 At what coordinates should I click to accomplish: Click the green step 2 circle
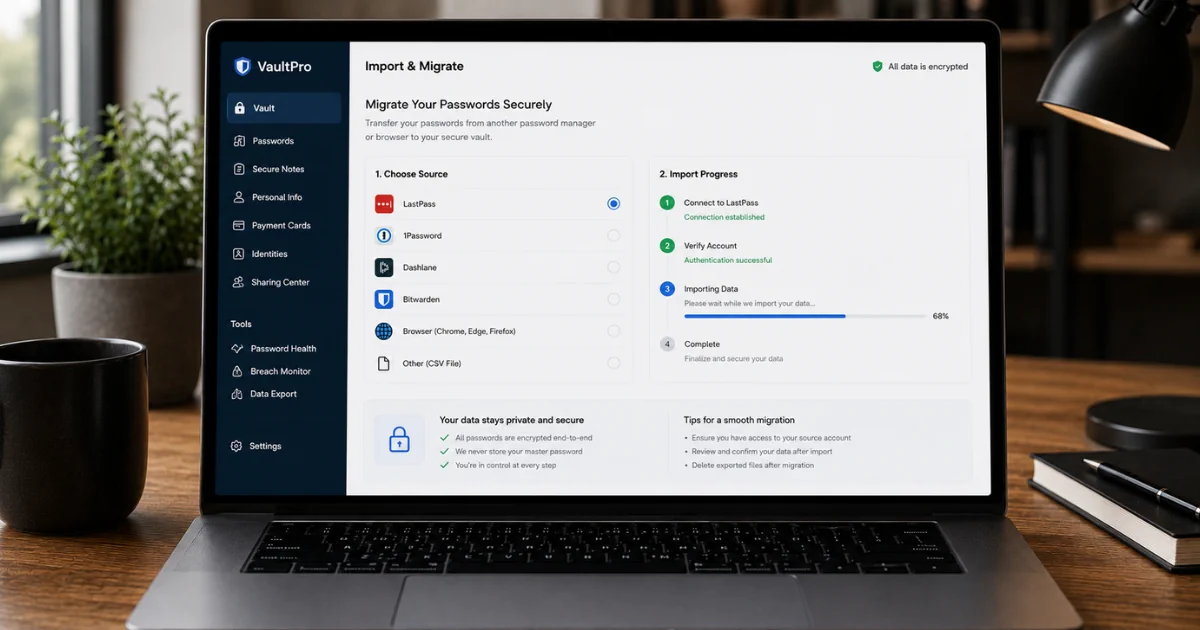click(x=667, y=245)
